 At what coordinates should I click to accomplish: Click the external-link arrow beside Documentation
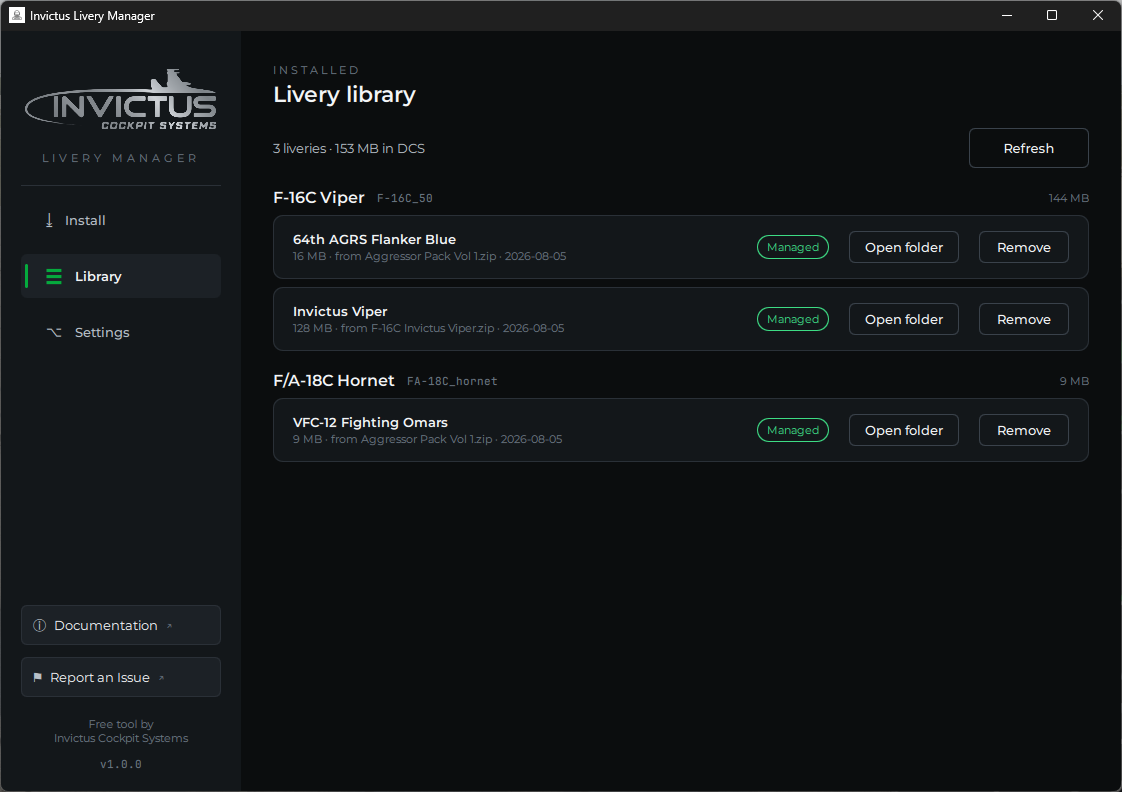[x=170, y=625]
